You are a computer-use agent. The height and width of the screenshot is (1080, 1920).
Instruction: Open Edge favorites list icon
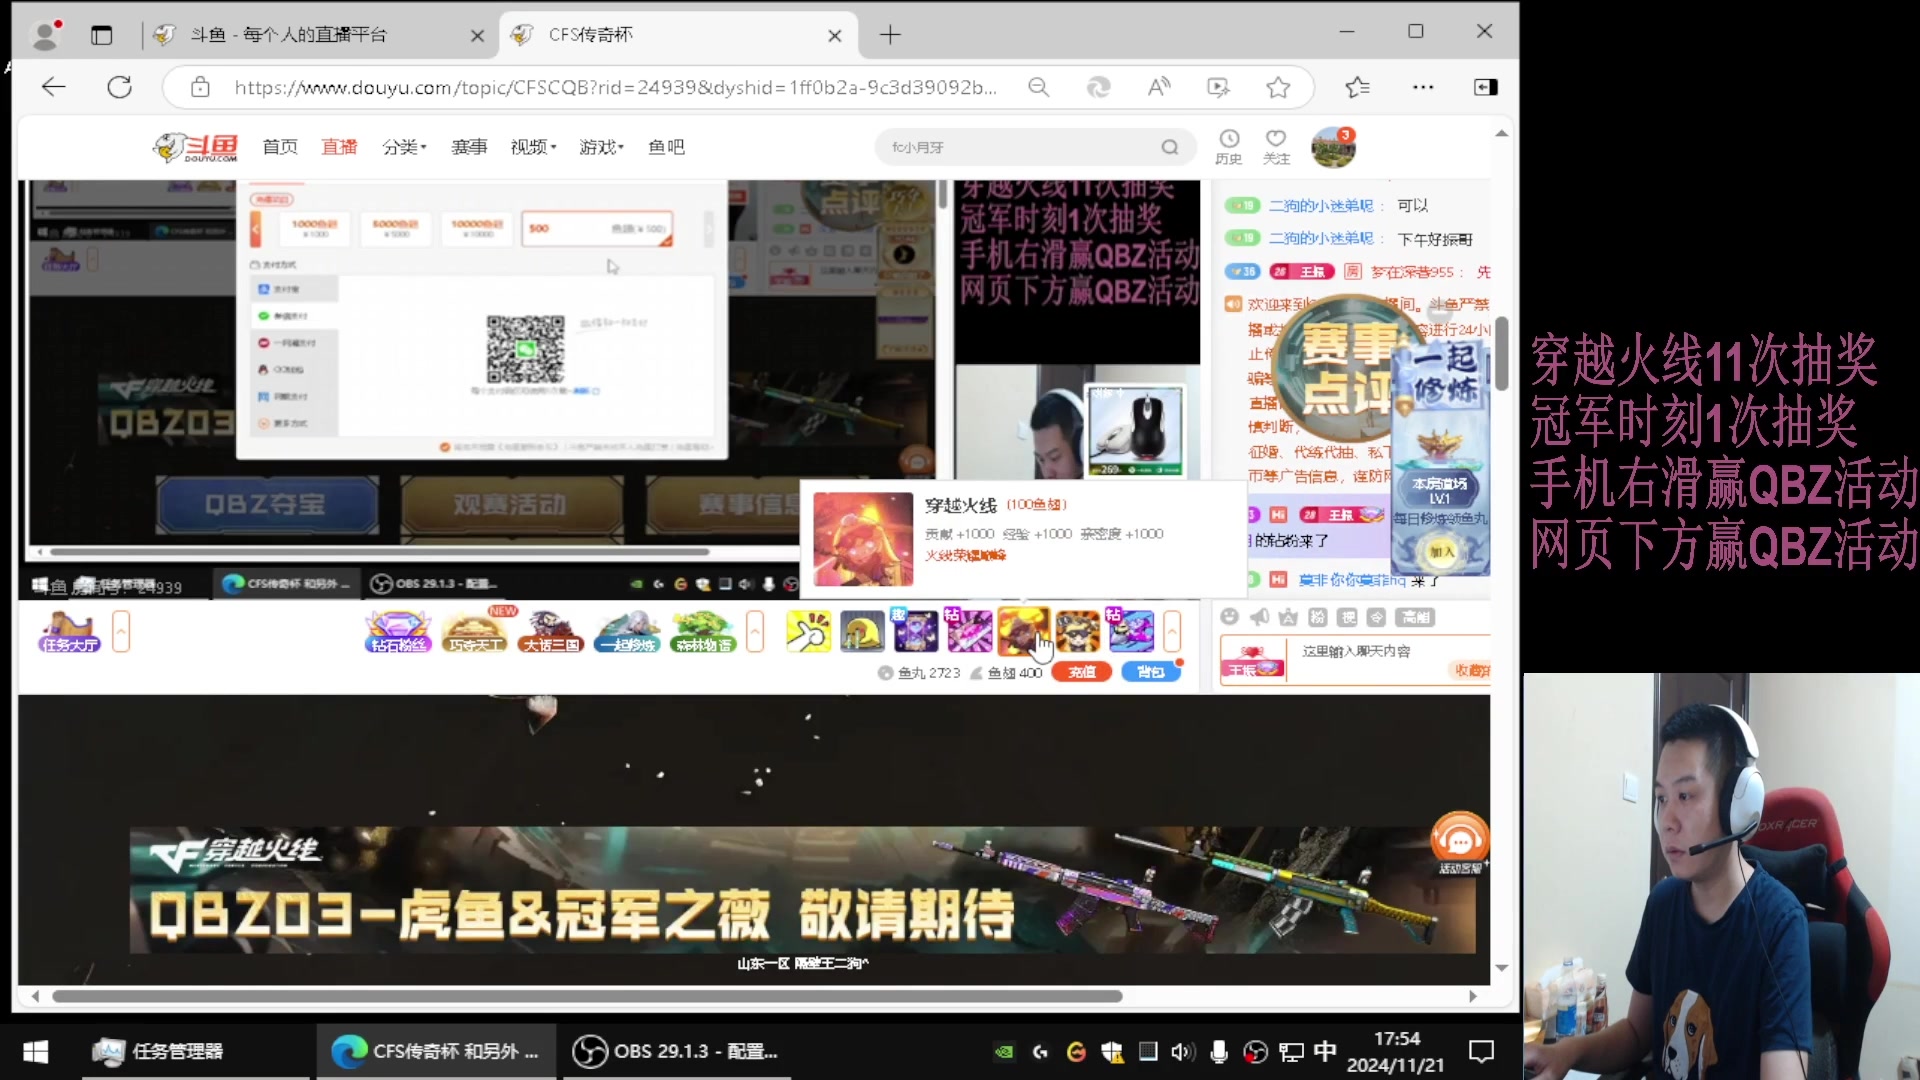click(x=1357, y=87)
